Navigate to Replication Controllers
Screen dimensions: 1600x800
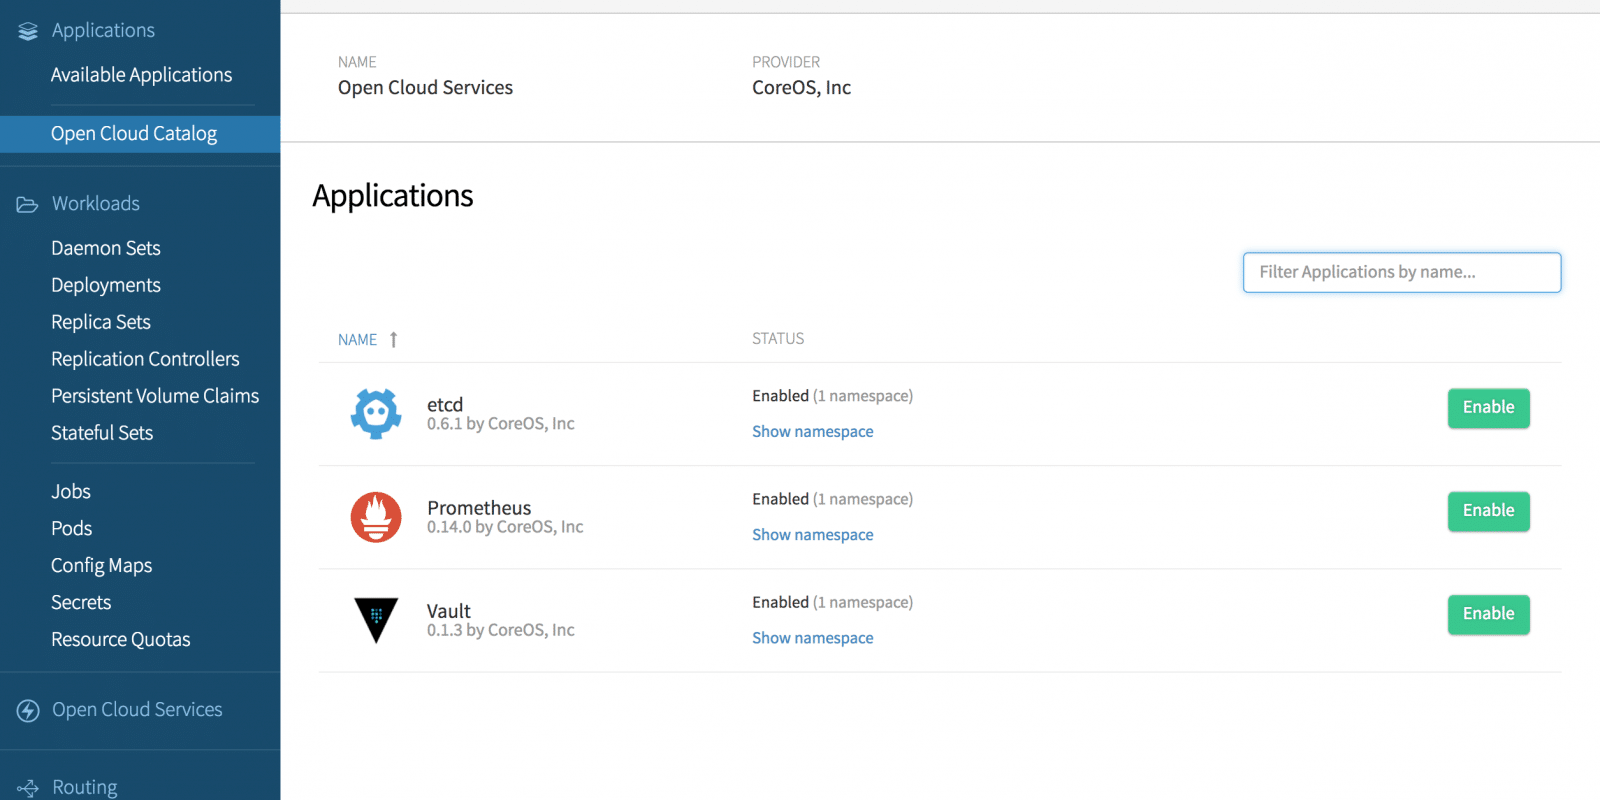[x=145, y=359]
